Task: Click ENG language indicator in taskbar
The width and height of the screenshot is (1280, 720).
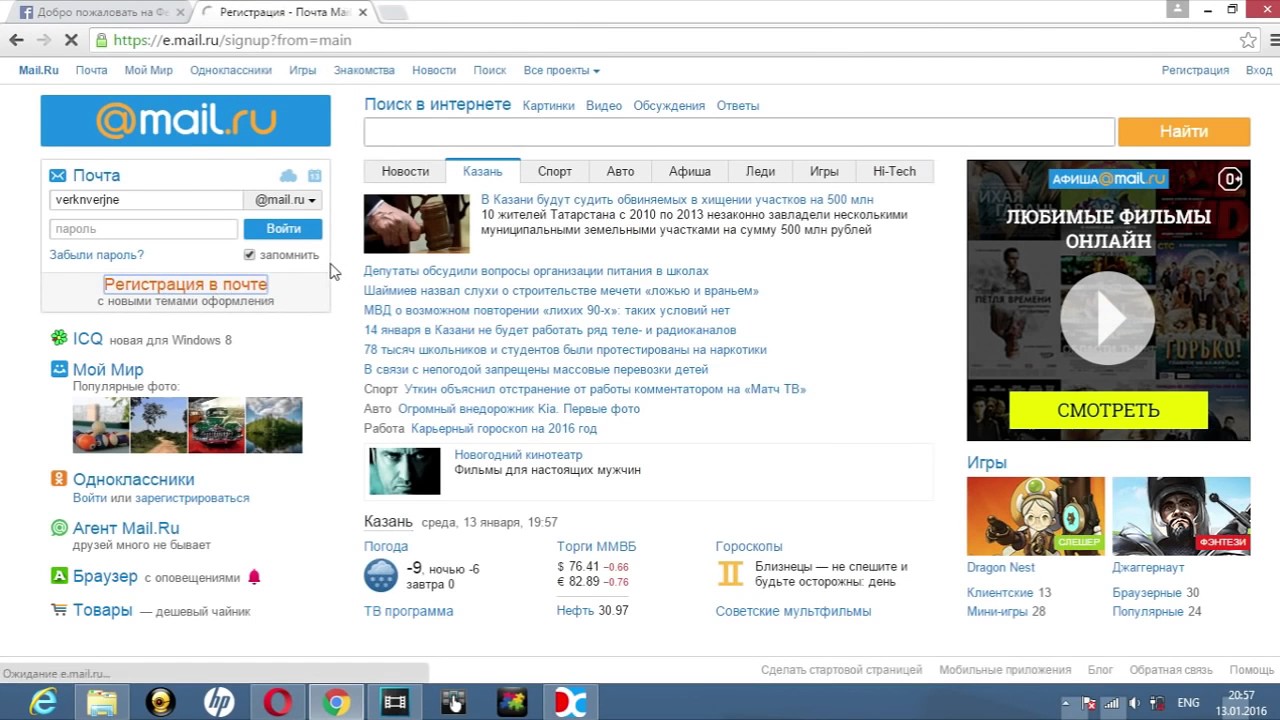Action: [x=1188, y=703]
